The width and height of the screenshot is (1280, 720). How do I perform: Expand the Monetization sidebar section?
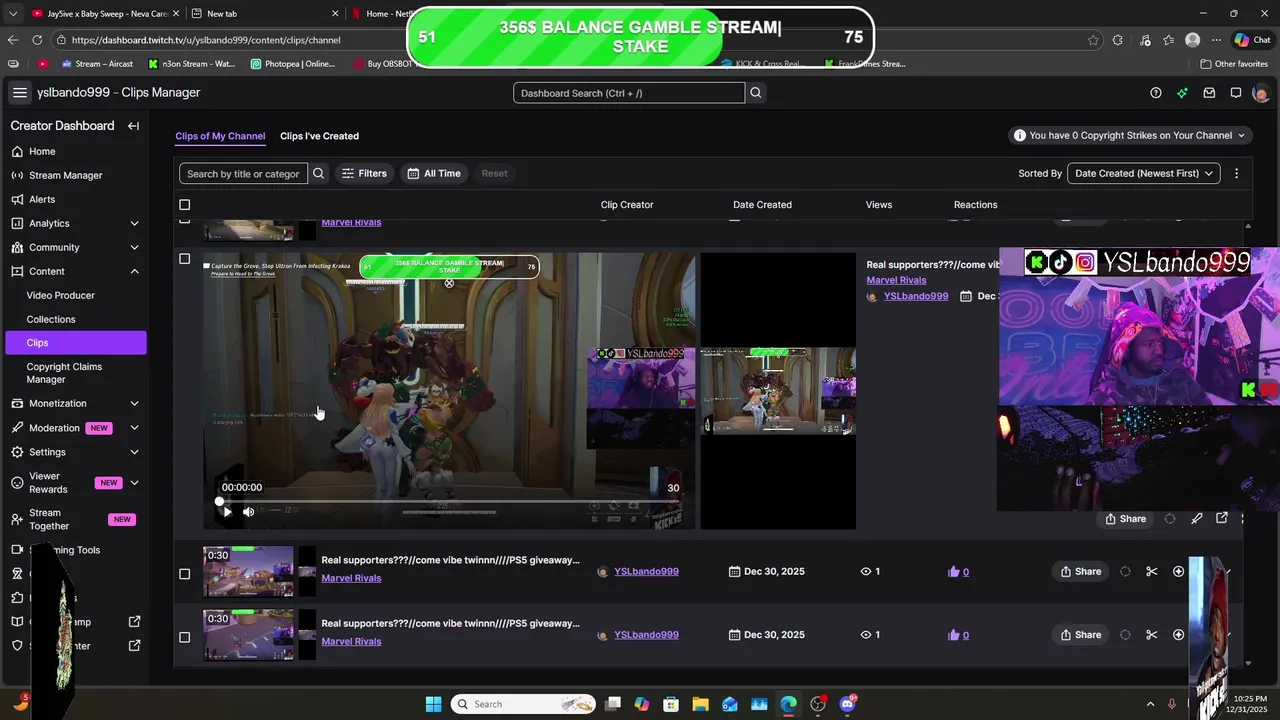pyautogui.click(x=134, y=403)
